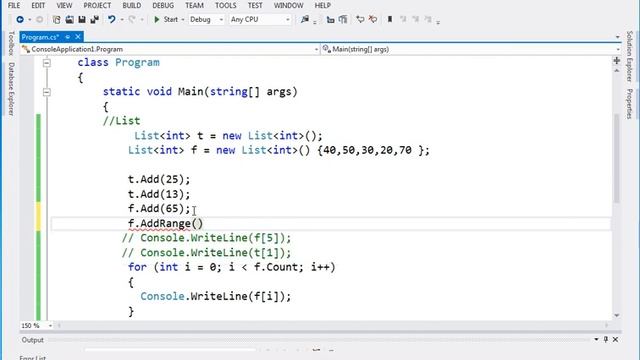Open the TOOLS menu
Viewport: 640px width, 360px height.
(226, 5)
